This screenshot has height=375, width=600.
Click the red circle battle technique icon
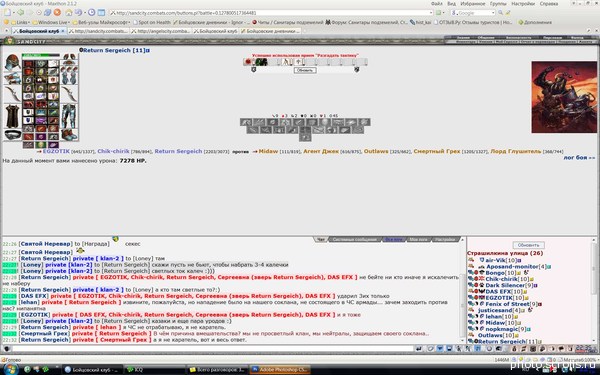pos(248,62)
